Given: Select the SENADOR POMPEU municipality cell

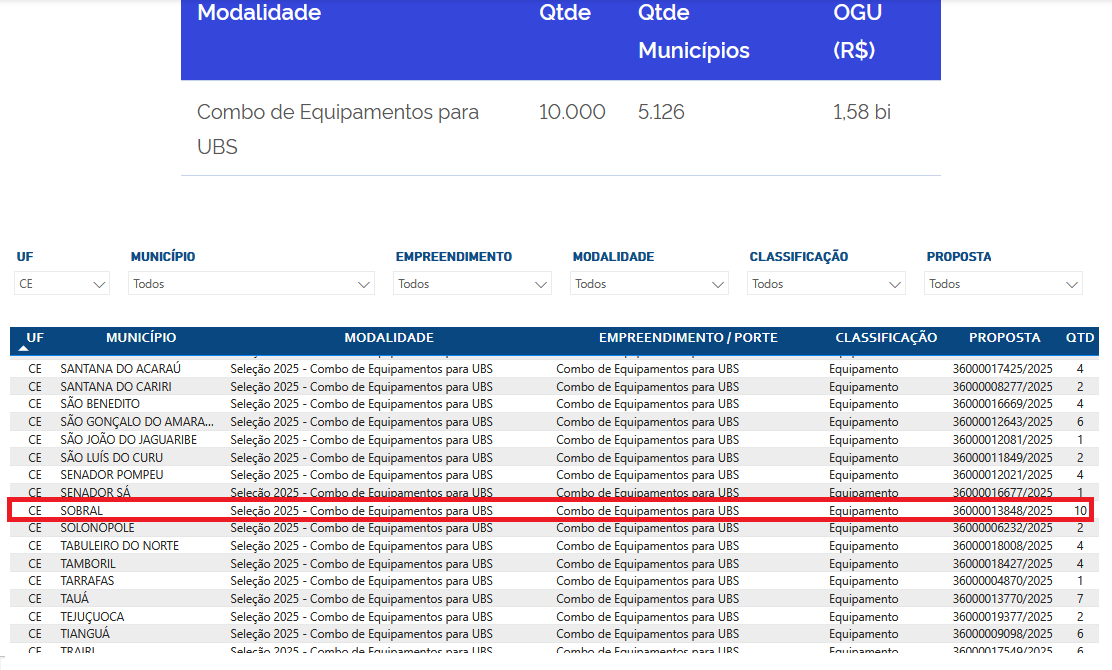Looking at the screenshot, I should (x=111, y=475).
